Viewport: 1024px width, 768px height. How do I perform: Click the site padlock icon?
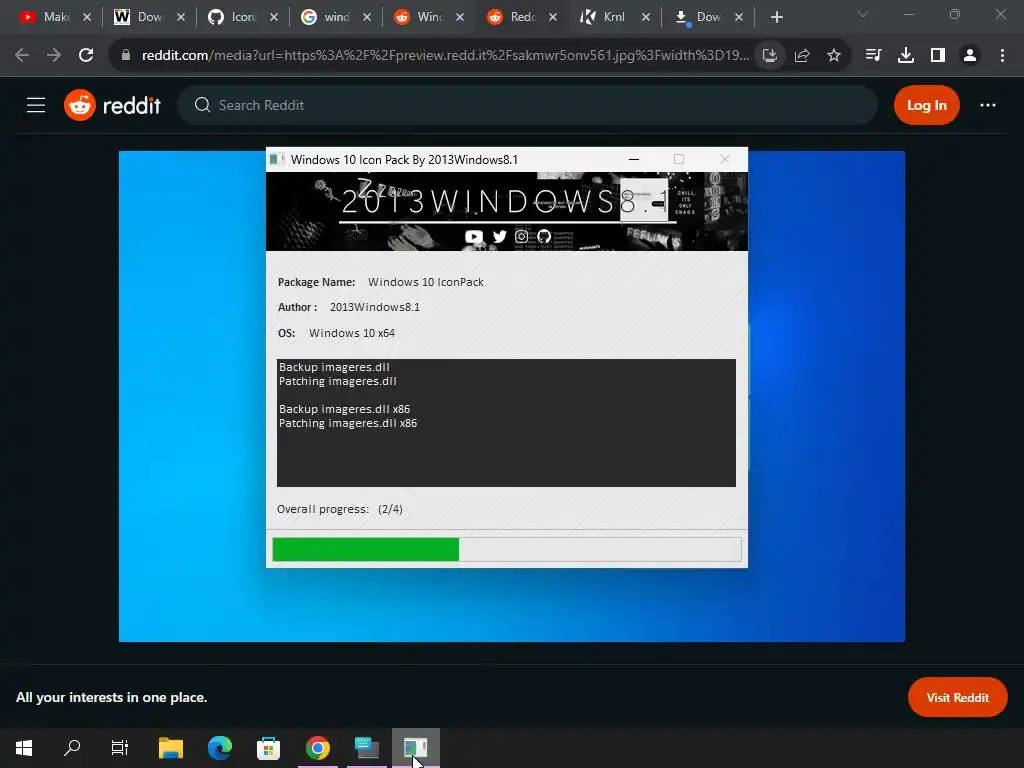126,56
